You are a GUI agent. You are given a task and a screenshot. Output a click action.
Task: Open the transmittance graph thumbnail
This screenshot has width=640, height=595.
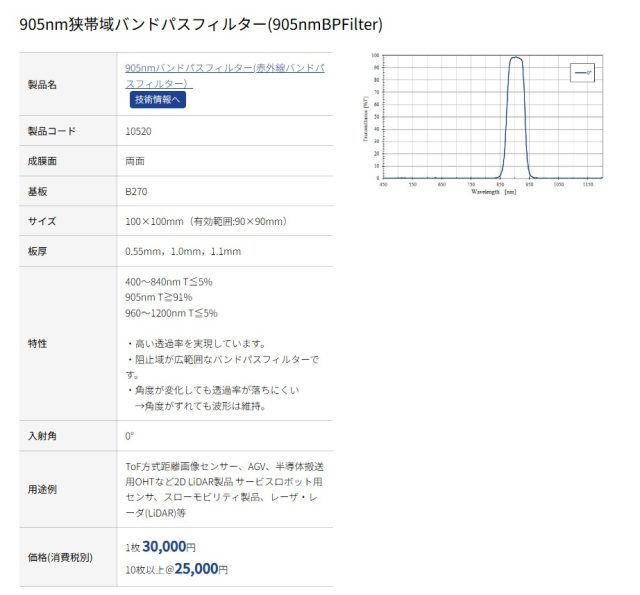pos(485,121)
